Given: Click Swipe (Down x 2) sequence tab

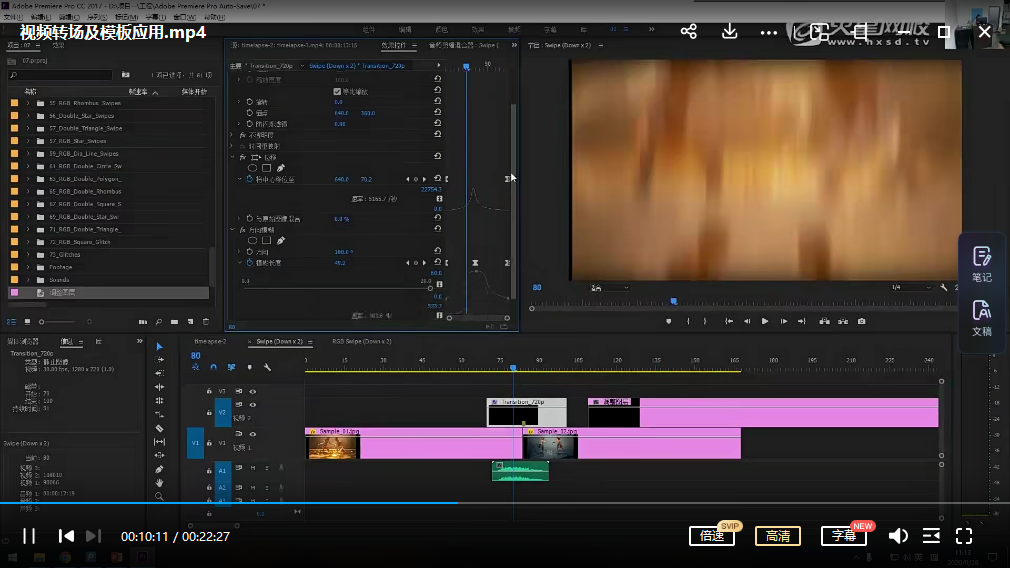Looking at the screenshot, I should coord(279,341).
